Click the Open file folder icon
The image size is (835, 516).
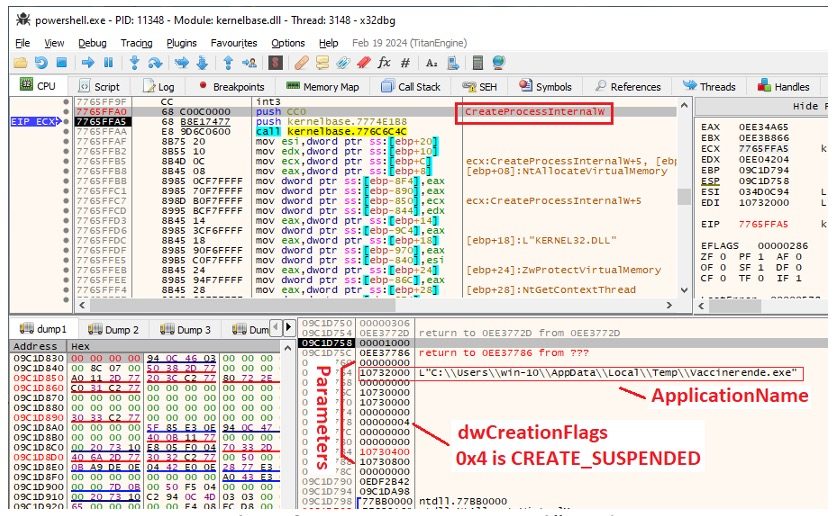click(x=21, y=63)
